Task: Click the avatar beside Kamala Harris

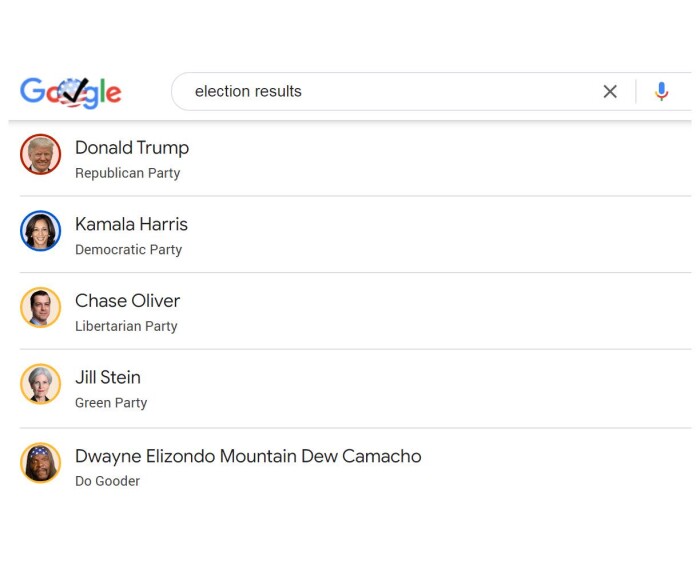Action: click(41, 231)
